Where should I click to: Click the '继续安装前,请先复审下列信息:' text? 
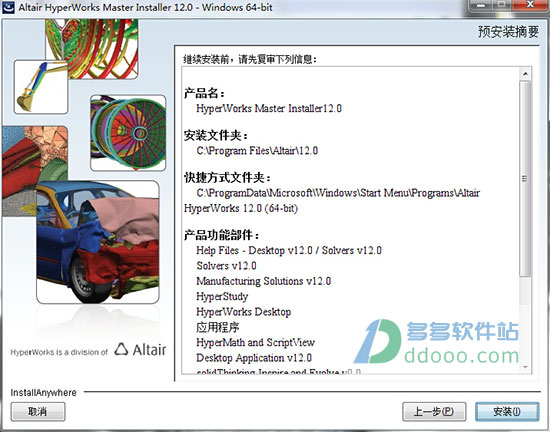[x=250, y=60]
